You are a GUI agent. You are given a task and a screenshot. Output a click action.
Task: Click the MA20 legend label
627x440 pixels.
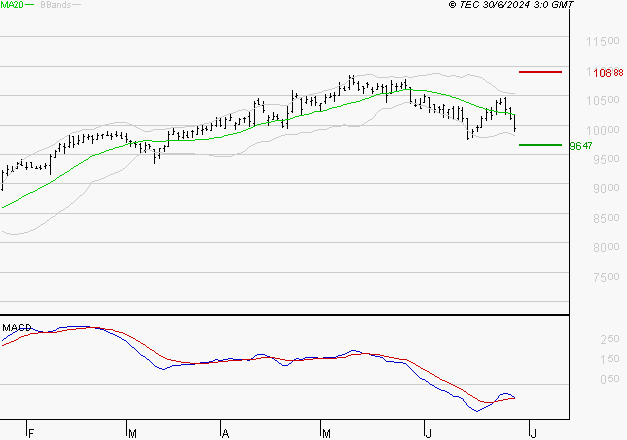pyautogui.click(x=12, y=5)
